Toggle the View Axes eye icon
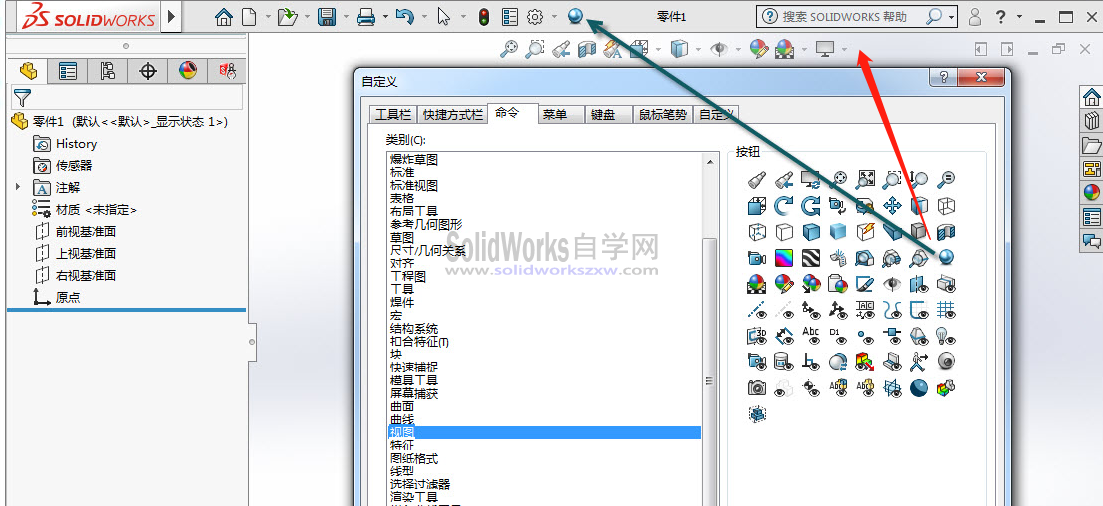This screenshot has height=506, width=1103. [x=756, y=310]
